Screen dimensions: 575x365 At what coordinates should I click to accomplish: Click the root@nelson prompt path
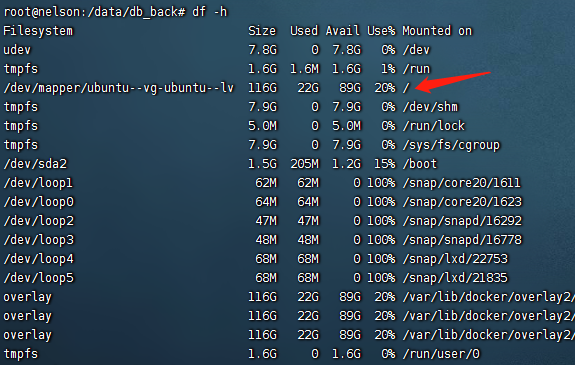pyautogui.click(x=95, y=12)
